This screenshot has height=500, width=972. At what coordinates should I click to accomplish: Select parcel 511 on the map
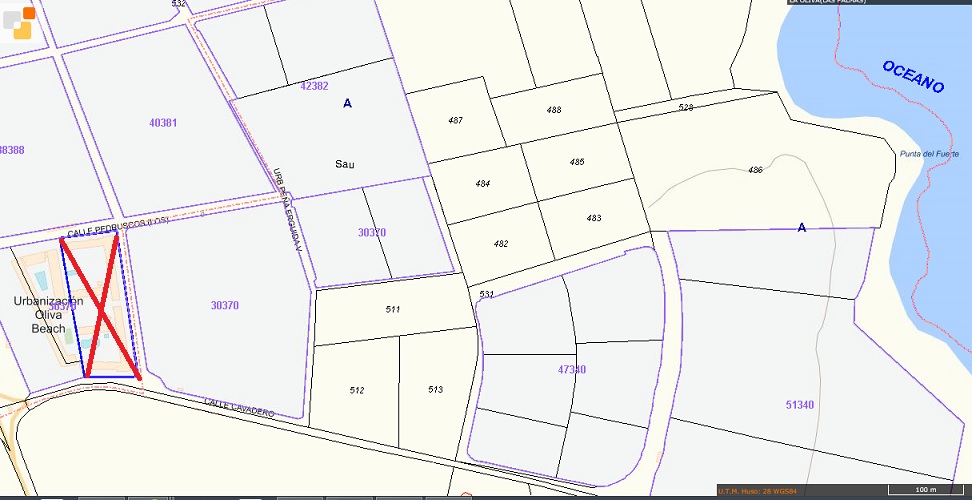[393, 310]
